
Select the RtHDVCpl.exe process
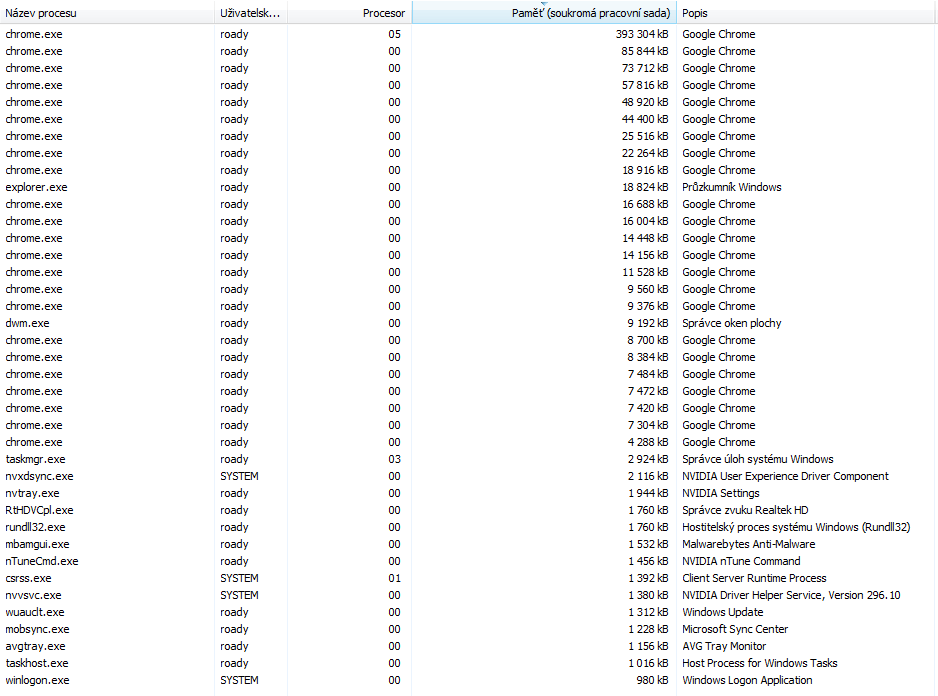pyautogui.click(x=39, y=510)
